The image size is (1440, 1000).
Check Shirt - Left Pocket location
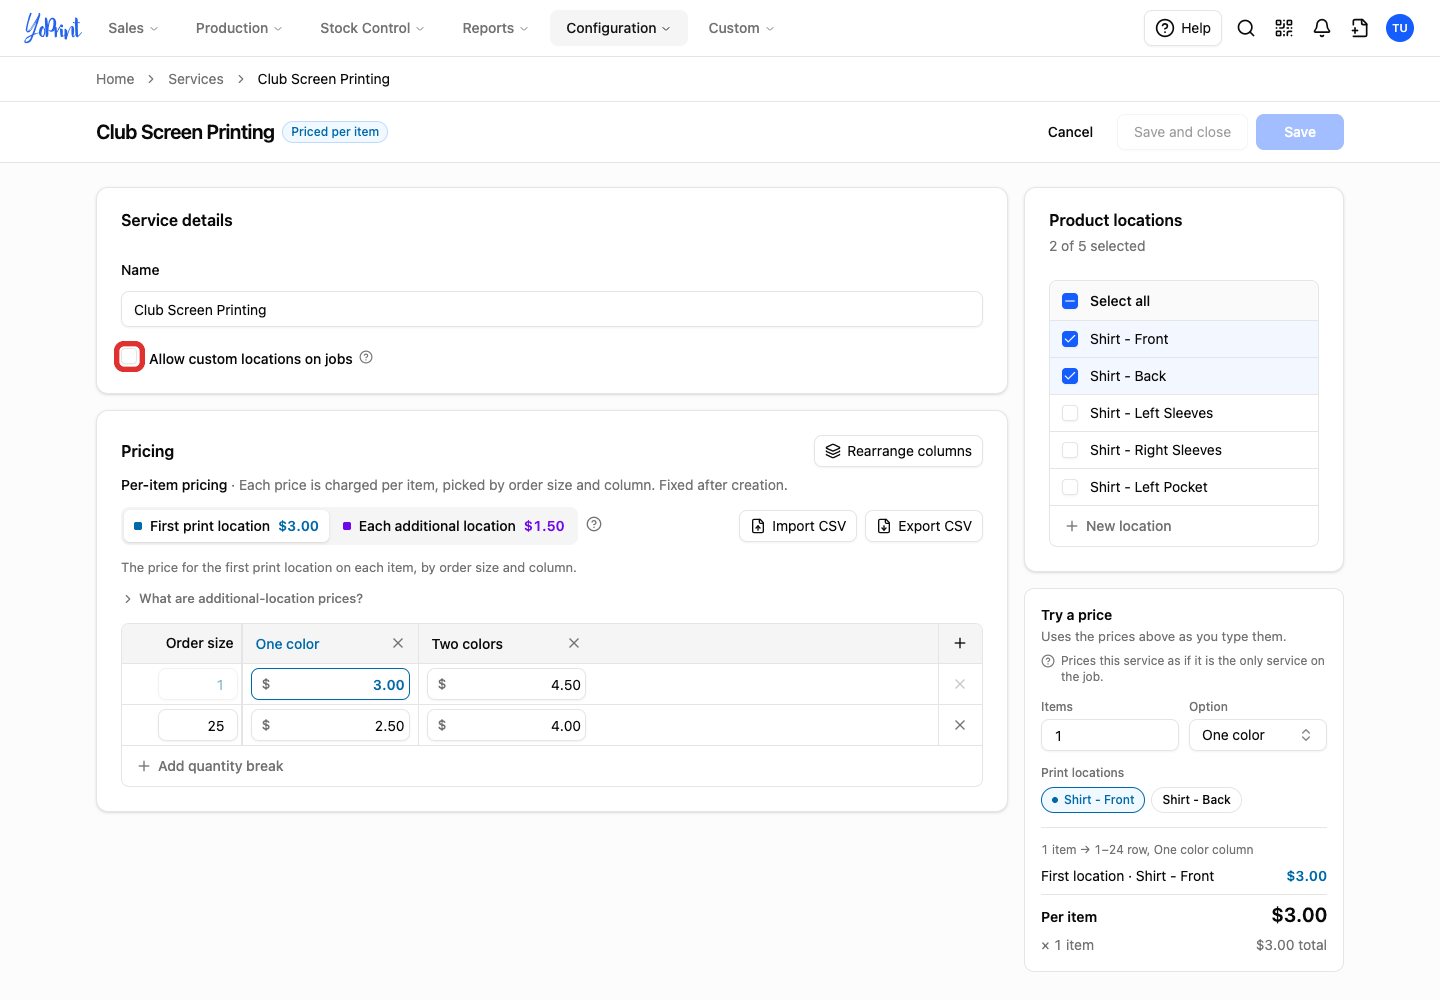click(x=1070, y=487)
